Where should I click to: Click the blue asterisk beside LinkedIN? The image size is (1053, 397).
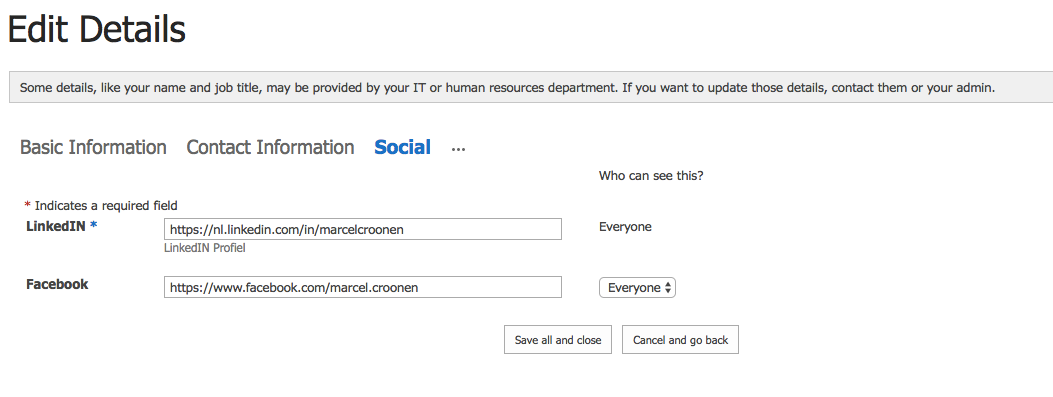coord(93,226)
